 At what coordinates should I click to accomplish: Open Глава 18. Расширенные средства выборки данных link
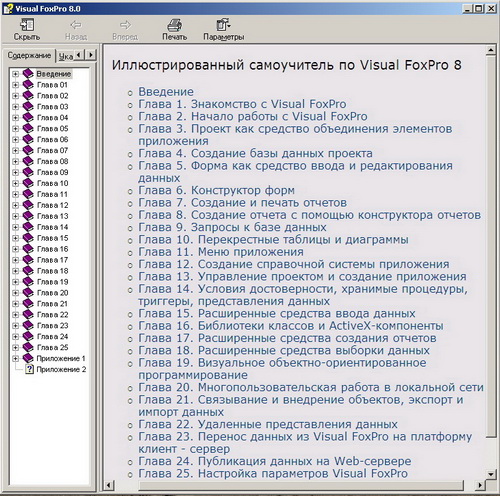coord(284,350)
